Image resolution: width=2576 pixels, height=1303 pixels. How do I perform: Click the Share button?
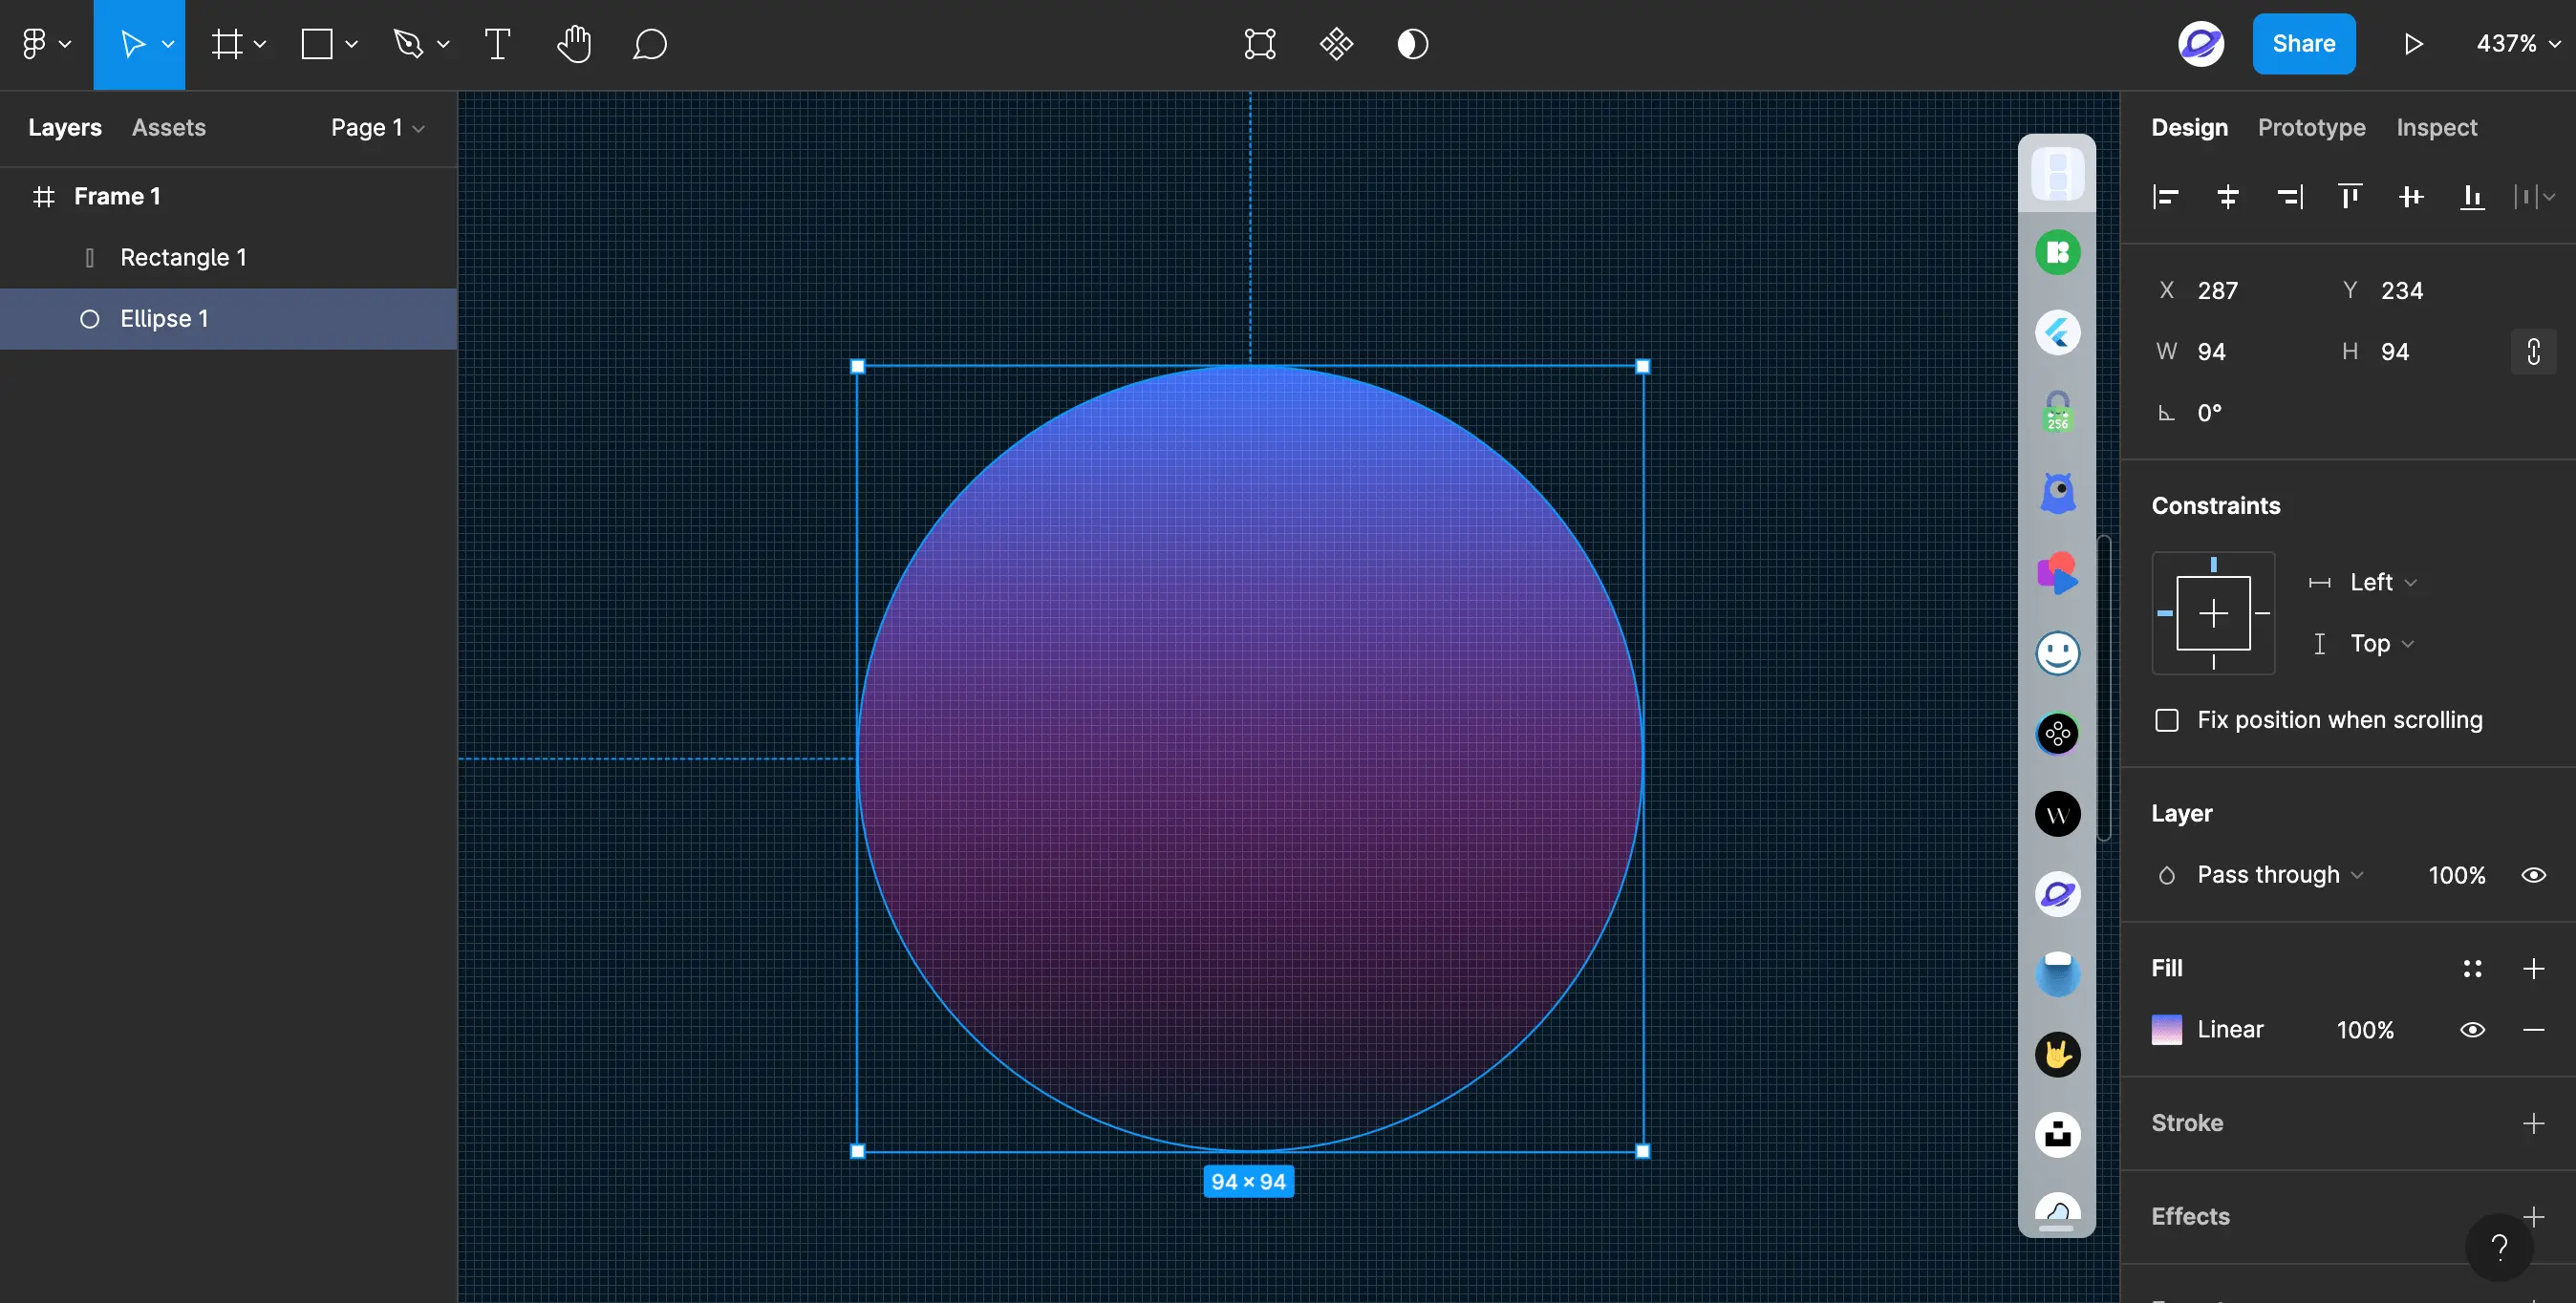(x=2303, y=44)
